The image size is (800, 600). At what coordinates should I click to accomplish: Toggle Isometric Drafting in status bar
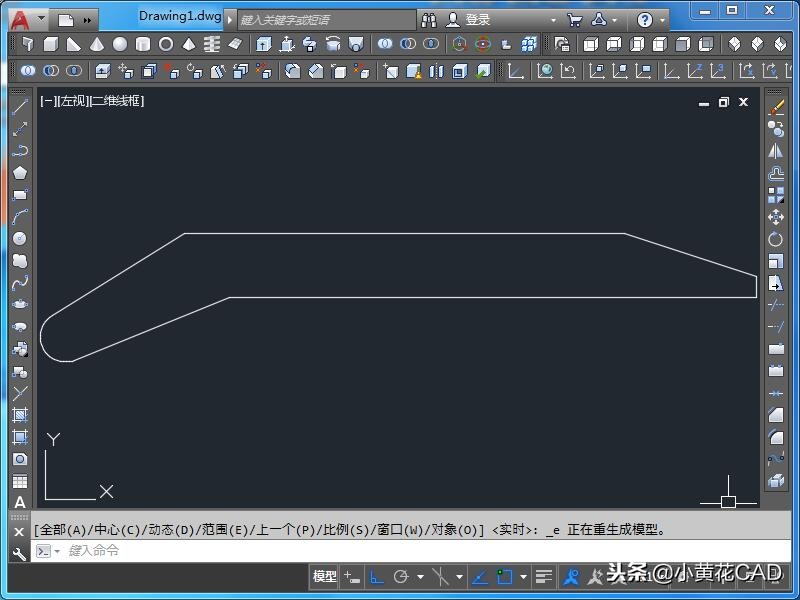440,577
